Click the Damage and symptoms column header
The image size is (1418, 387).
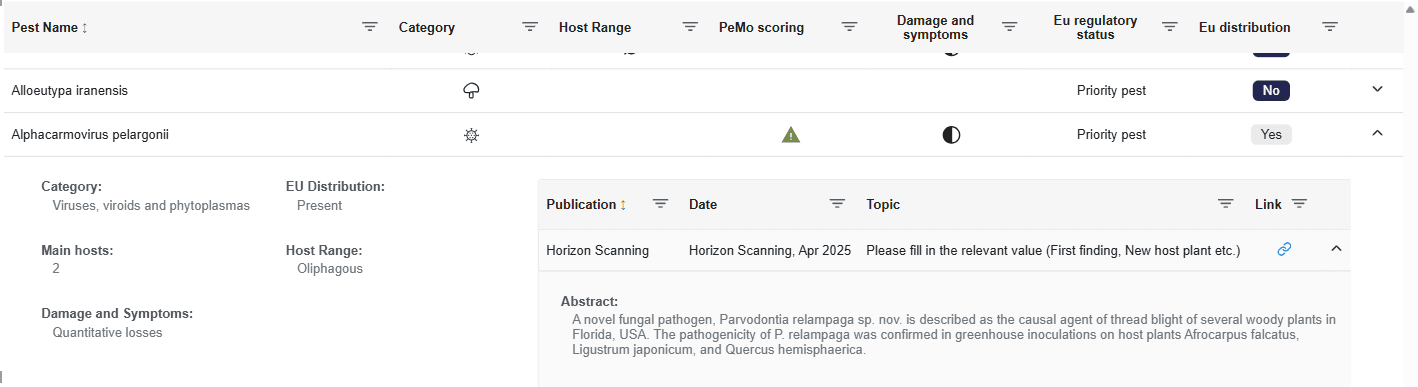pos(935,28)
